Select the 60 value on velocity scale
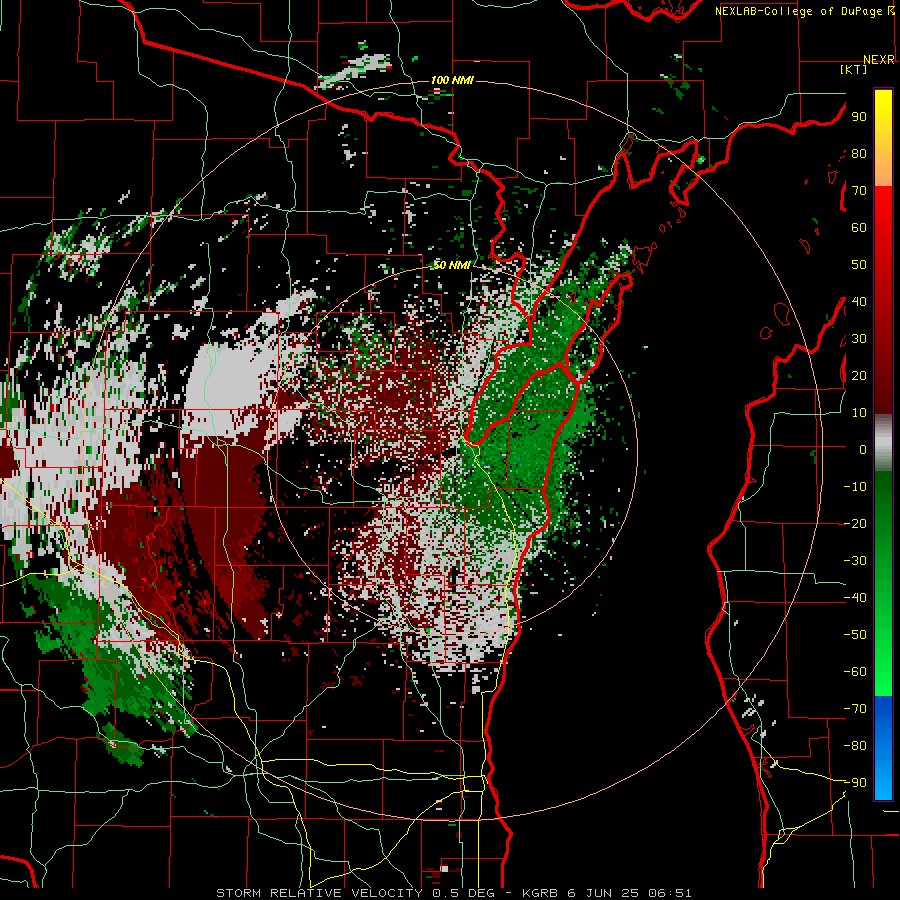 [859, 227]
